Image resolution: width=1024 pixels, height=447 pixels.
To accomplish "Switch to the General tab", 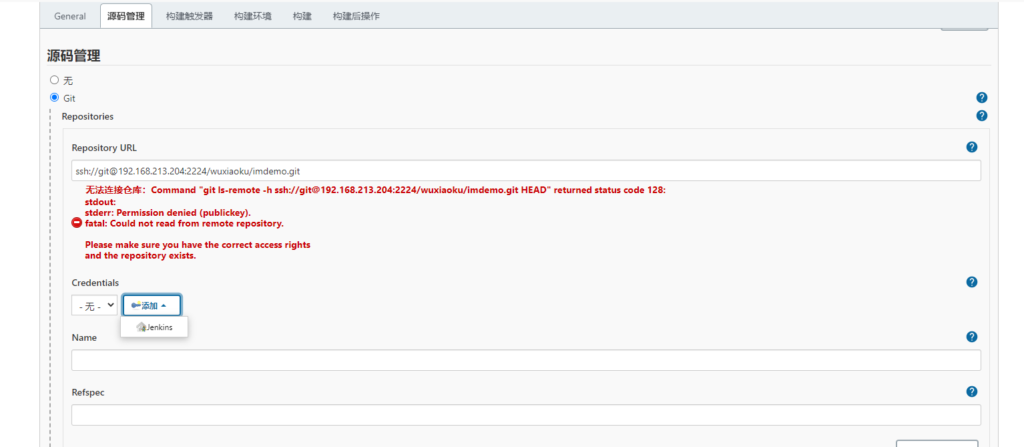I will pyautogui.click(x=70, y=16).
